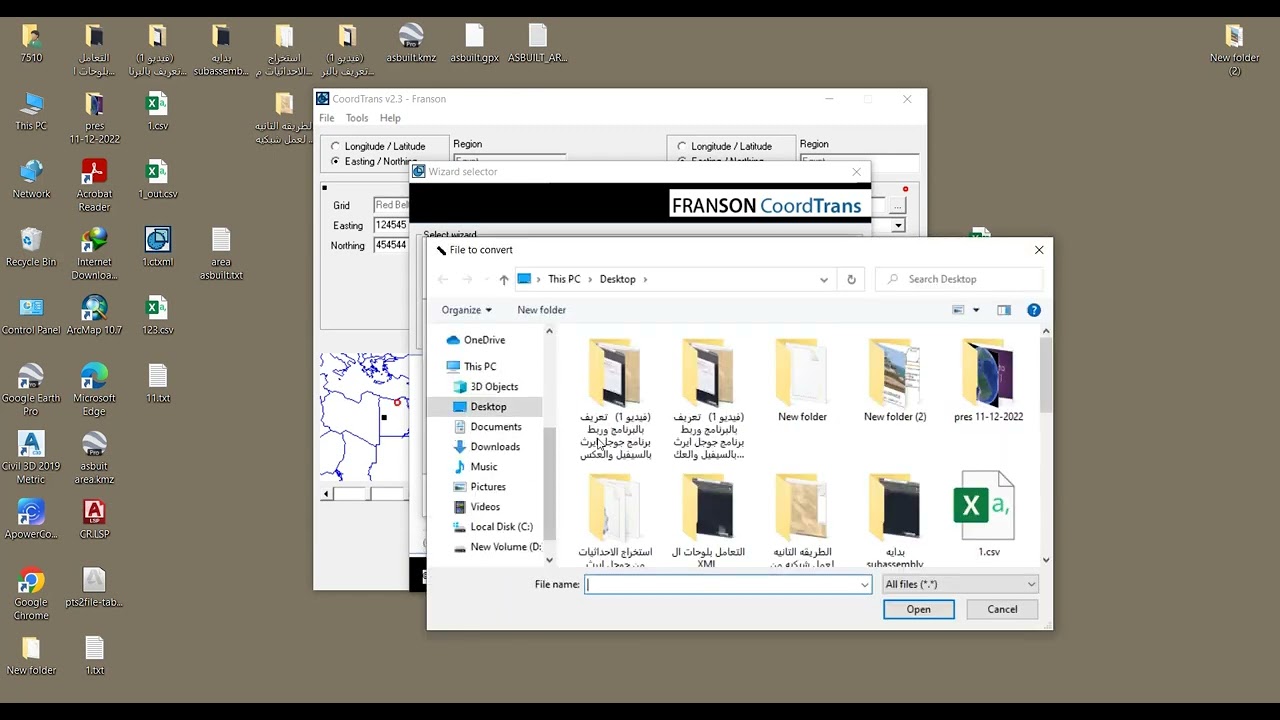Image resolution: width=1280 pixels, height=720 pixels.
Task: Select 3D Objects in navigation pane
Action: (x=494, y=387)
